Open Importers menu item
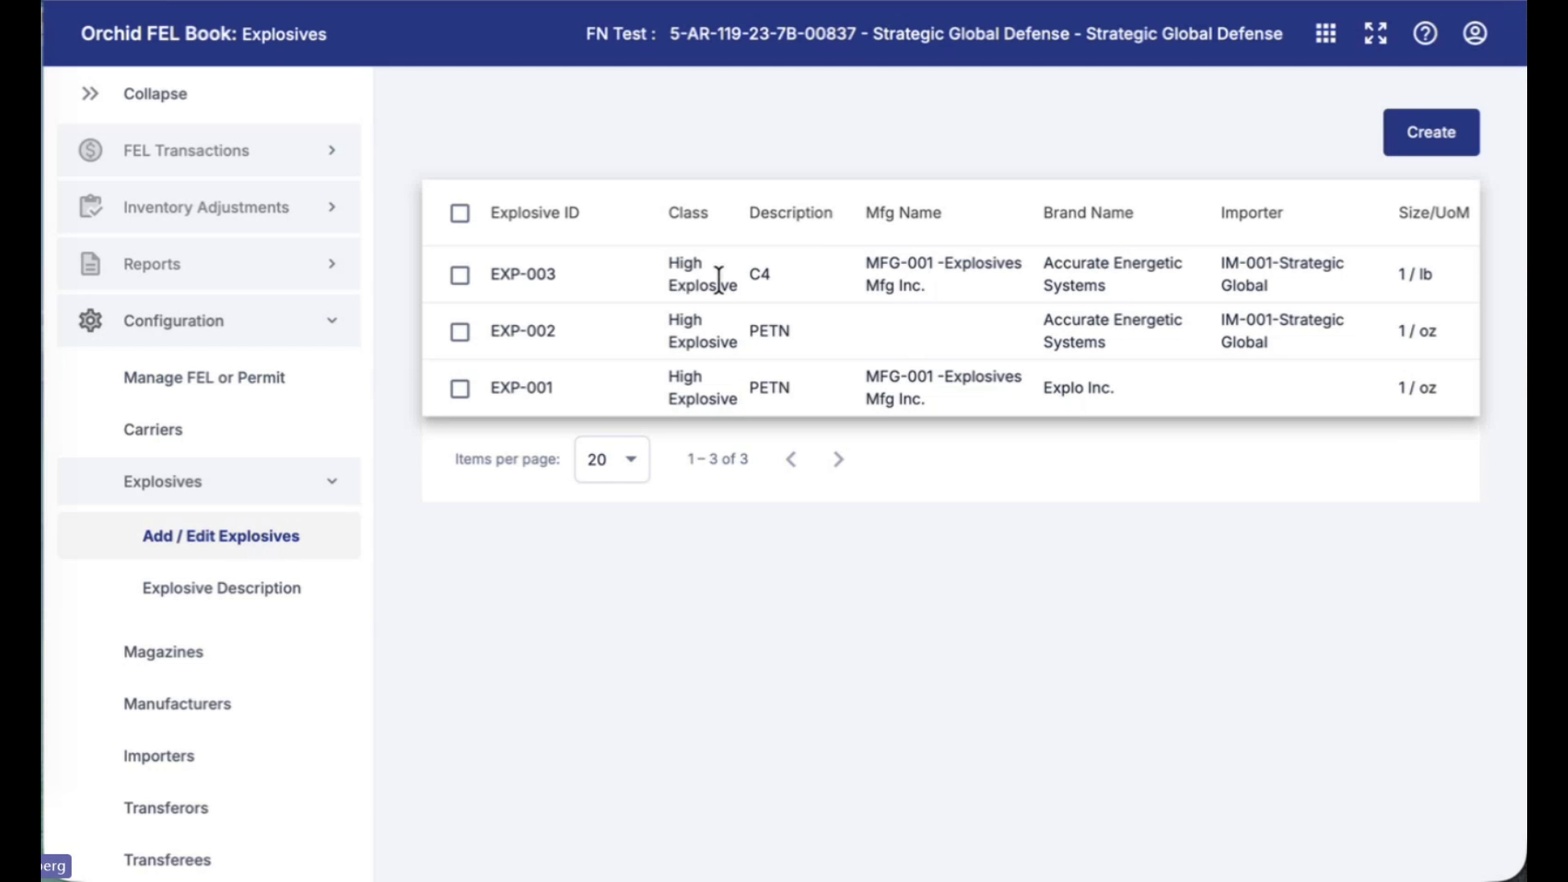1568x882 pixels. coord(159,756)
